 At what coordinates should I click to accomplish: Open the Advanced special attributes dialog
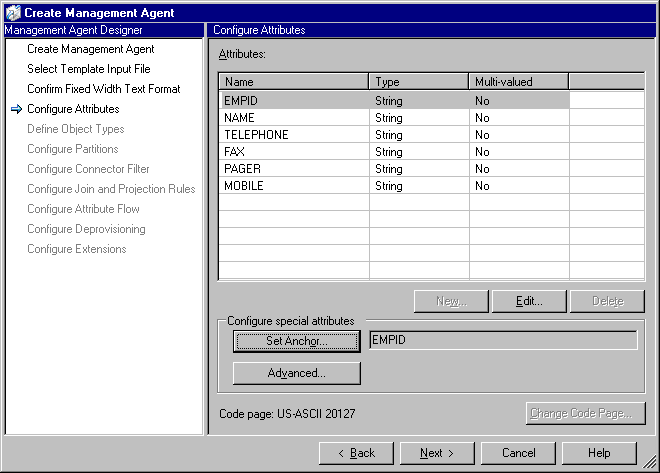(296, 373)
